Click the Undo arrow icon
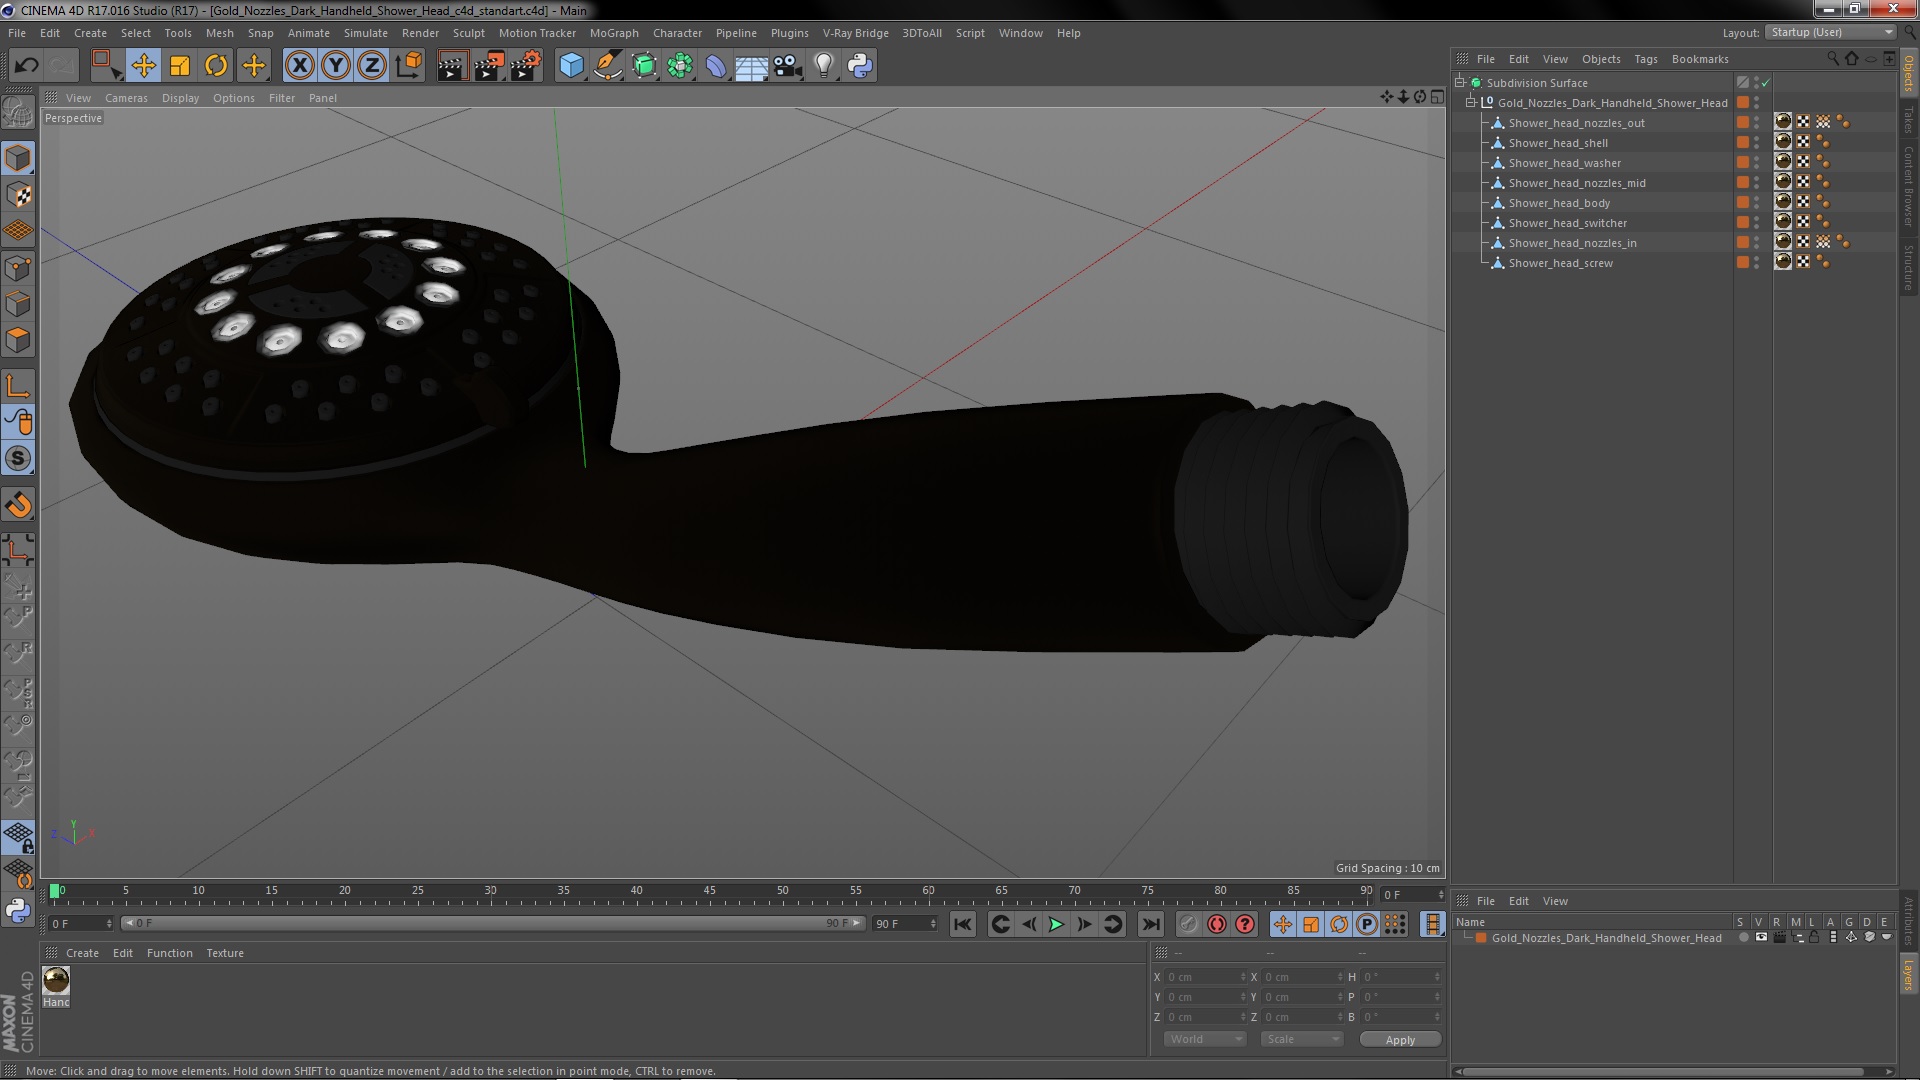 click(x=26, y=66)
